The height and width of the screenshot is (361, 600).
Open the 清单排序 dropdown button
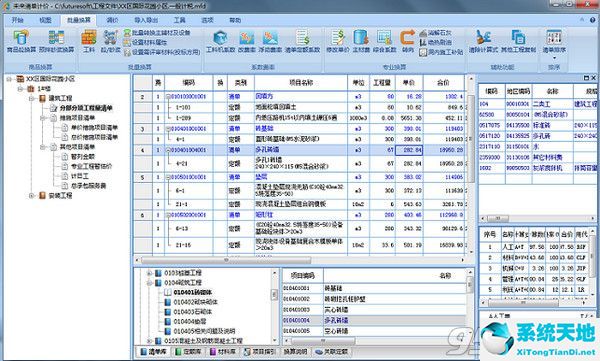pyautogui.click(x=554, y=44)
